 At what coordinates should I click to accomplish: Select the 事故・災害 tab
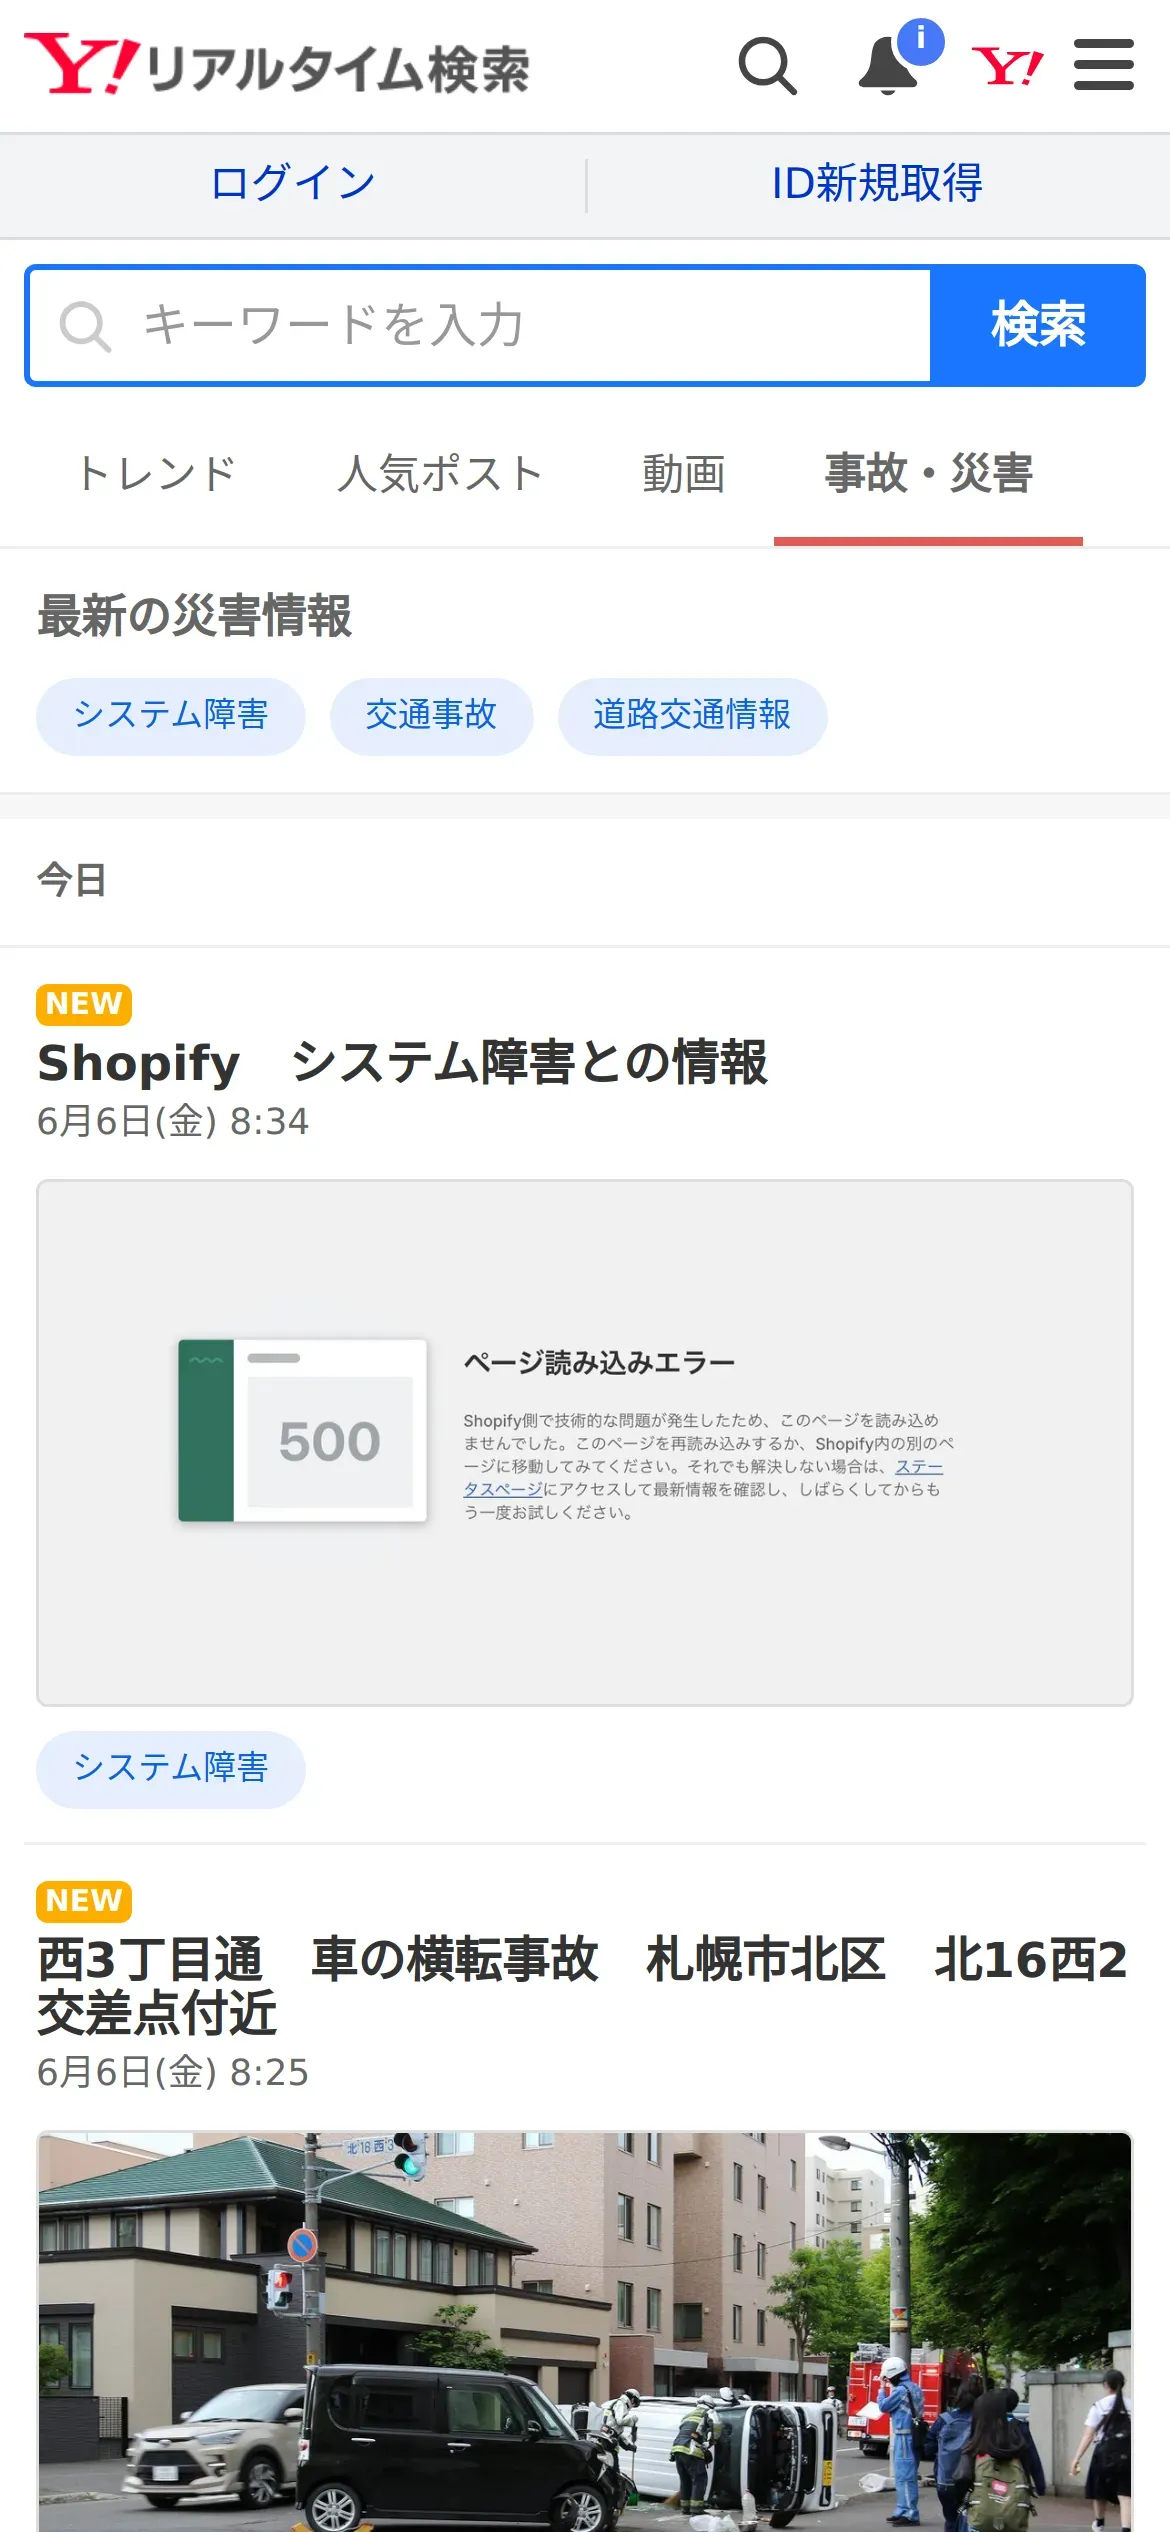[x=928, y=474]
